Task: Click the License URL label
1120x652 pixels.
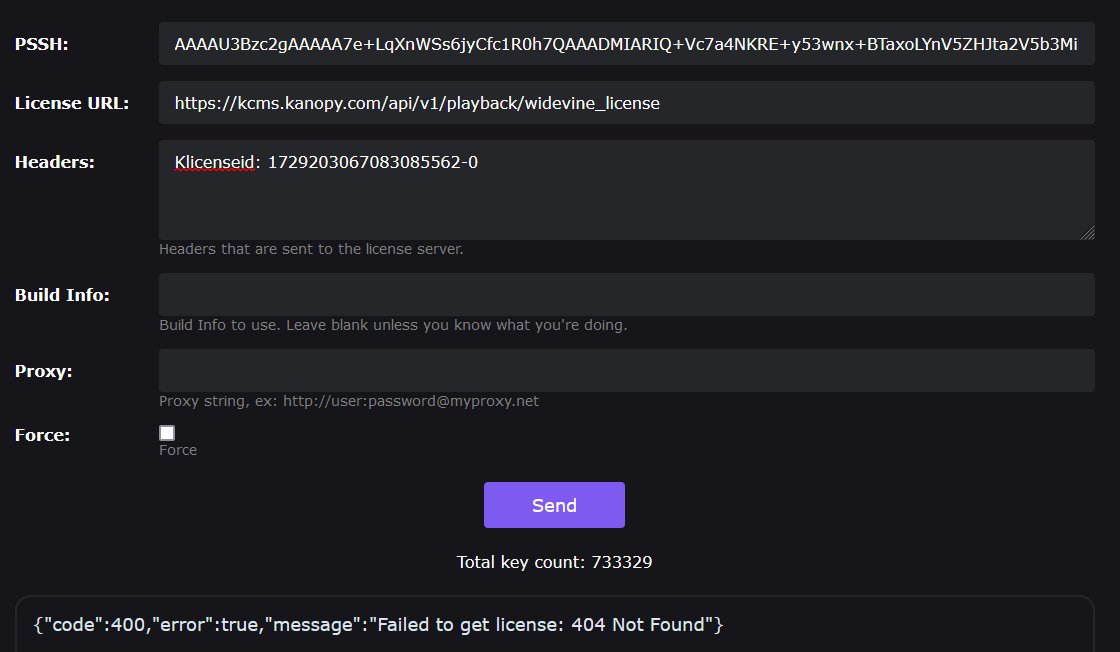Action: (72, 103)
